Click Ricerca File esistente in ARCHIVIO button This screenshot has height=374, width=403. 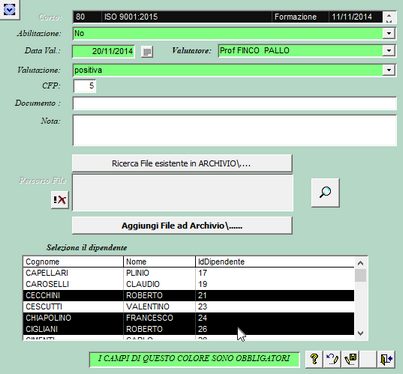[182, 163]
